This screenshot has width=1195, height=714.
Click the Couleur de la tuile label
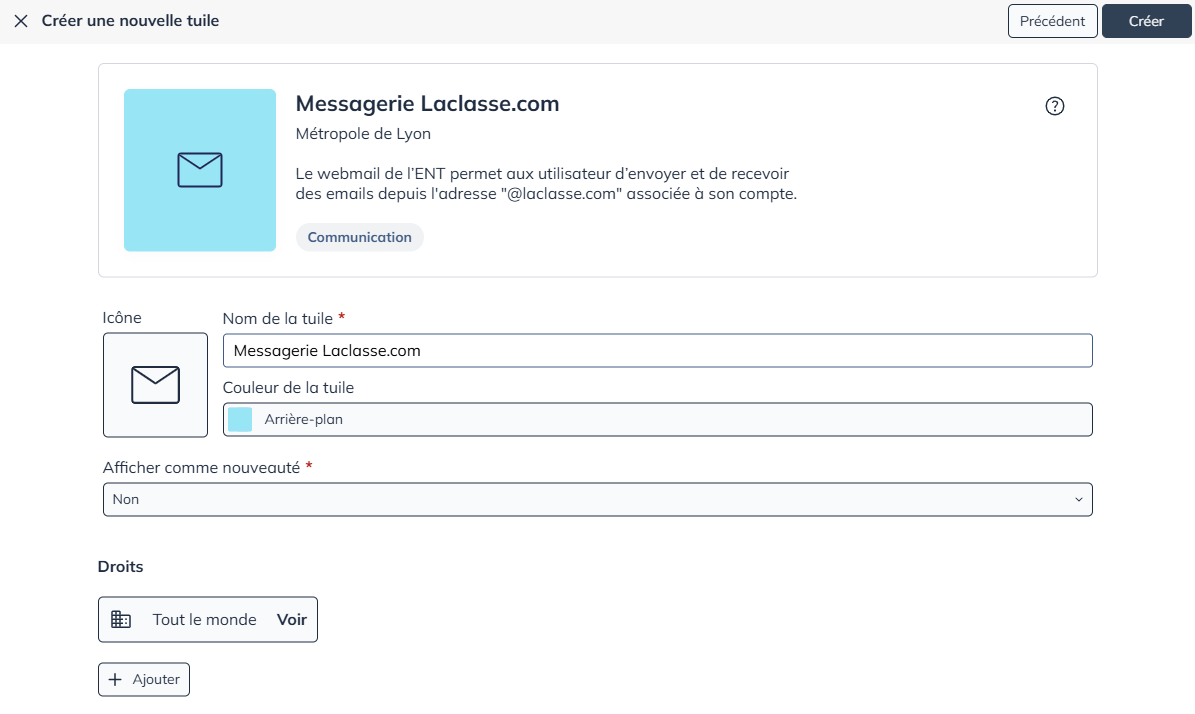(x=288, y=388)
